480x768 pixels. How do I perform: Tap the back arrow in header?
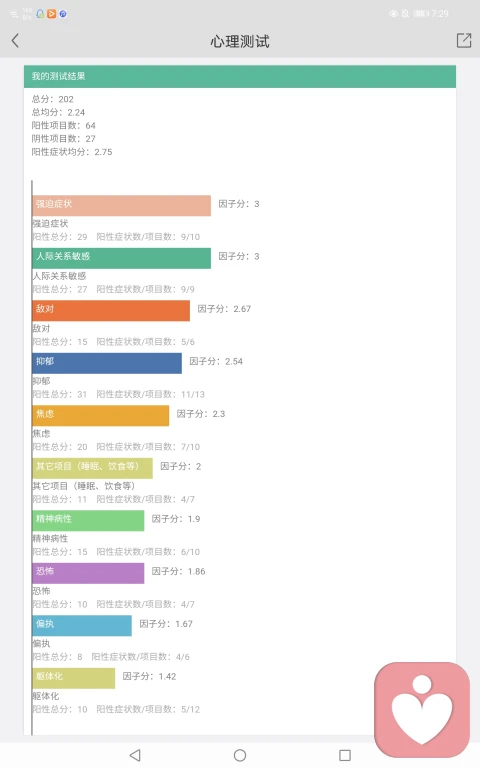[x=15, y=41]
